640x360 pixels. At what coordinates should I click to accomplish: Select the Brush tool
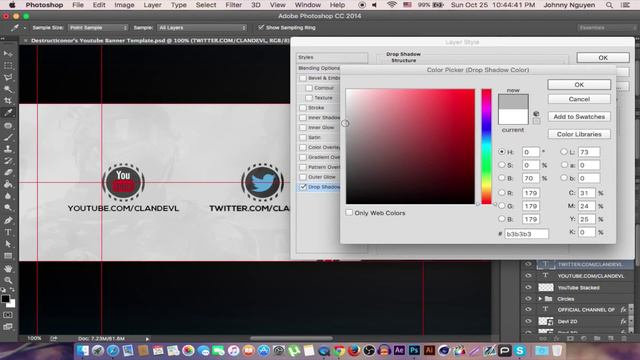8,137
